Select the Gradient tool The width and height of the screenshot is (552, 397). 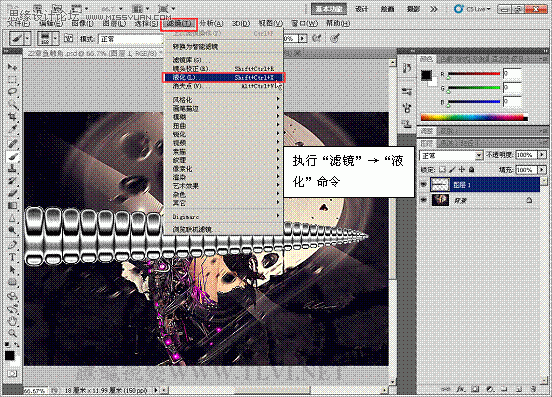click(12, 206)
